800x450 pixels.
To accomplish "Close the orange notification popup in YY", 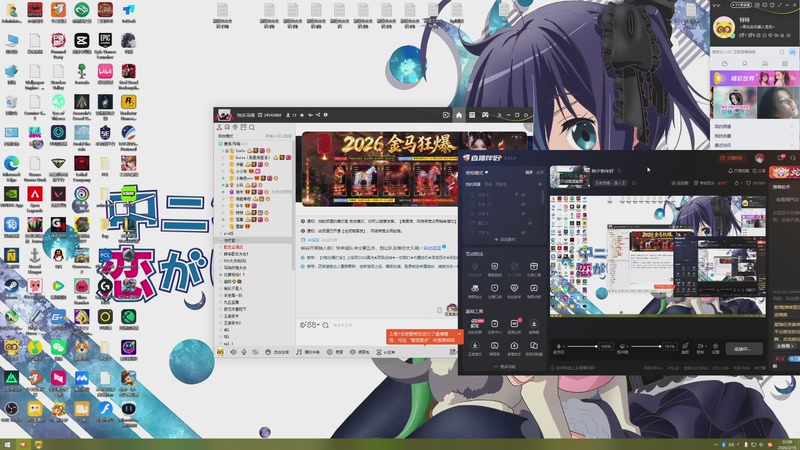I will pyautogui.click(x=459, y=334).
